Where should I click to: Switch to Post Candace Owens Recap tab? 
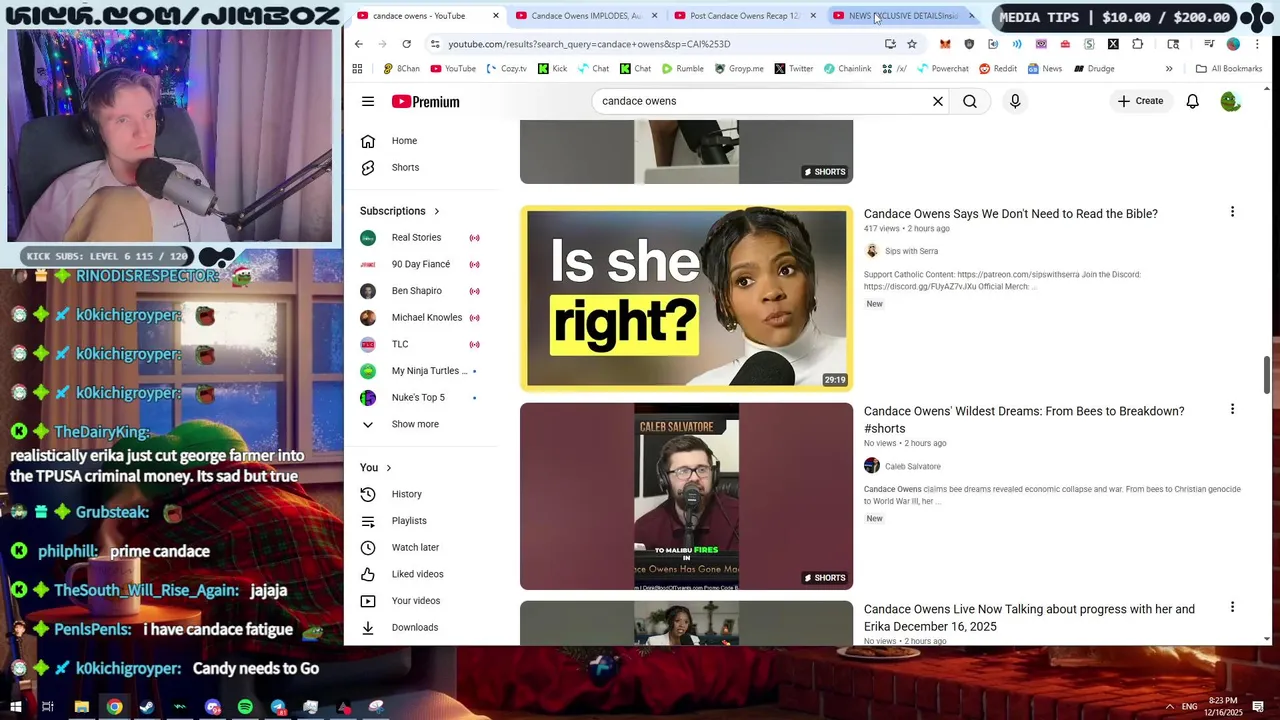point(744,16)
